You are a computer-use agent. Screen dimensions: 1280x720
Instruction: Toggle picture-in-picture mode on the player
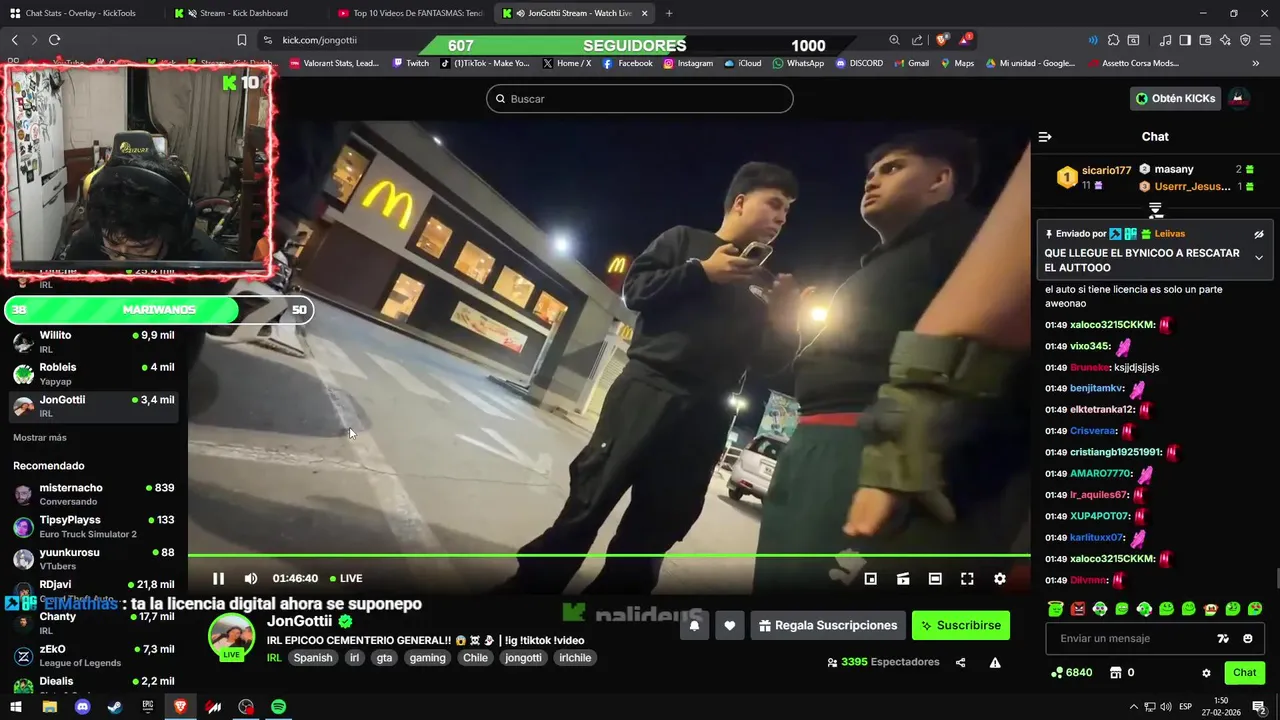871,578
